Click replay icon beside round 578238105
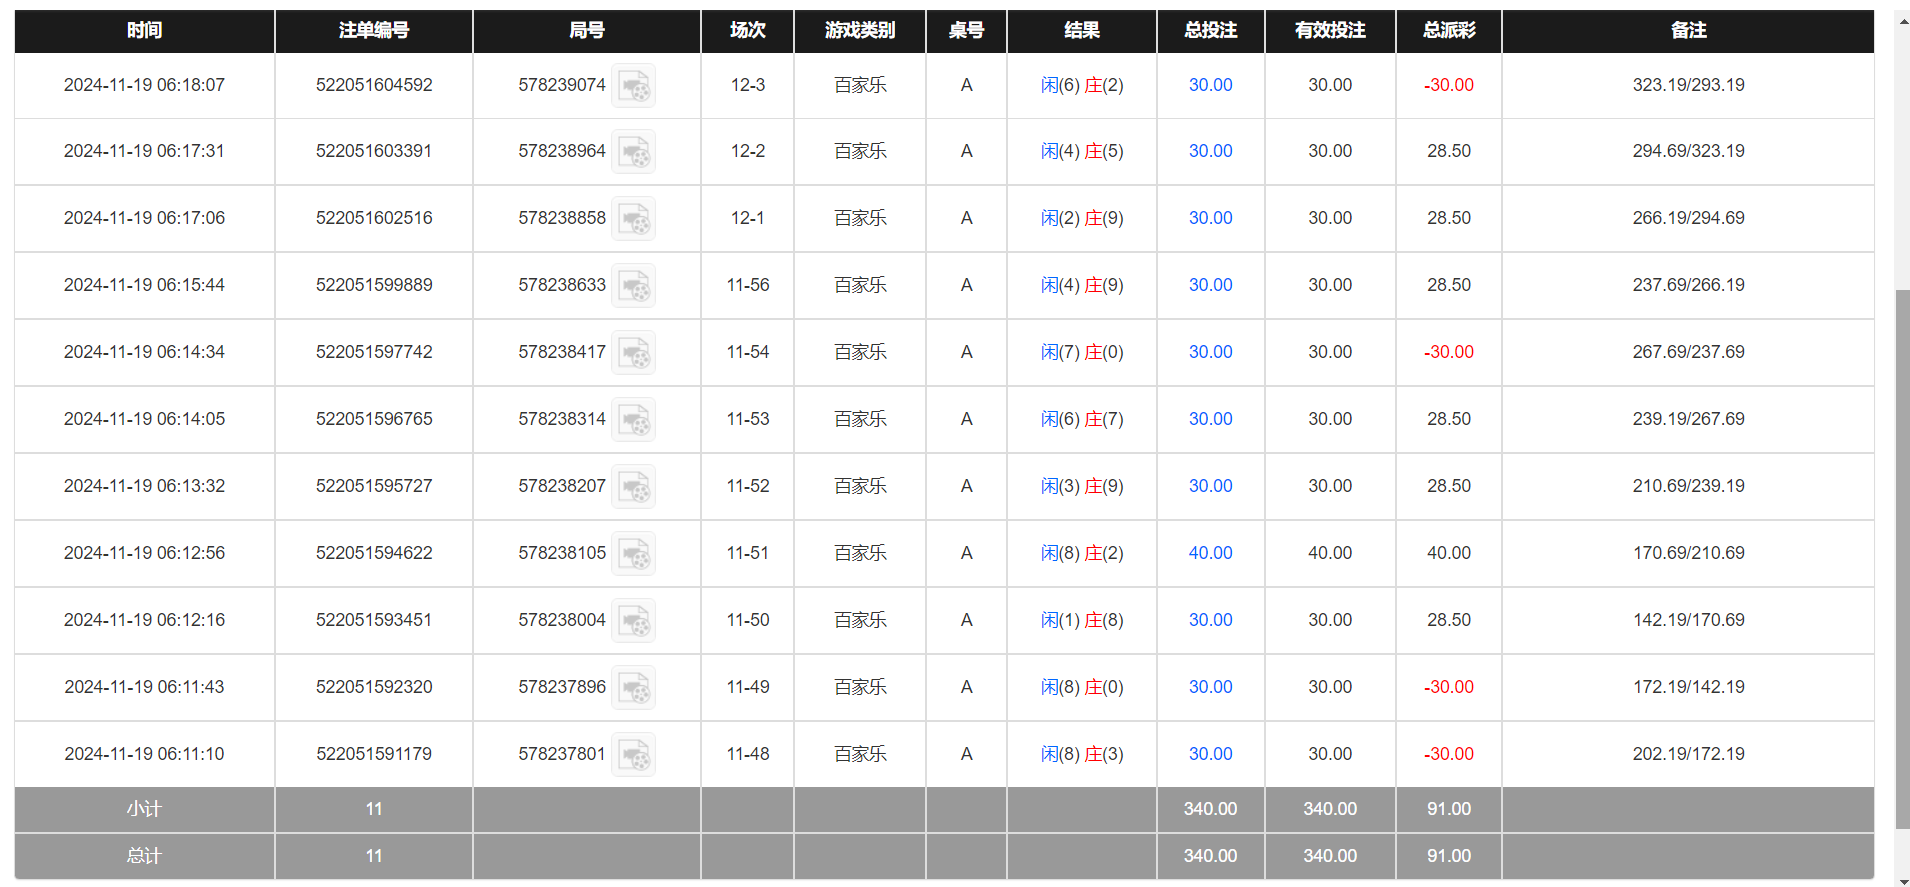The height and width of the screenshot is (887, 1910). (633, 554)
